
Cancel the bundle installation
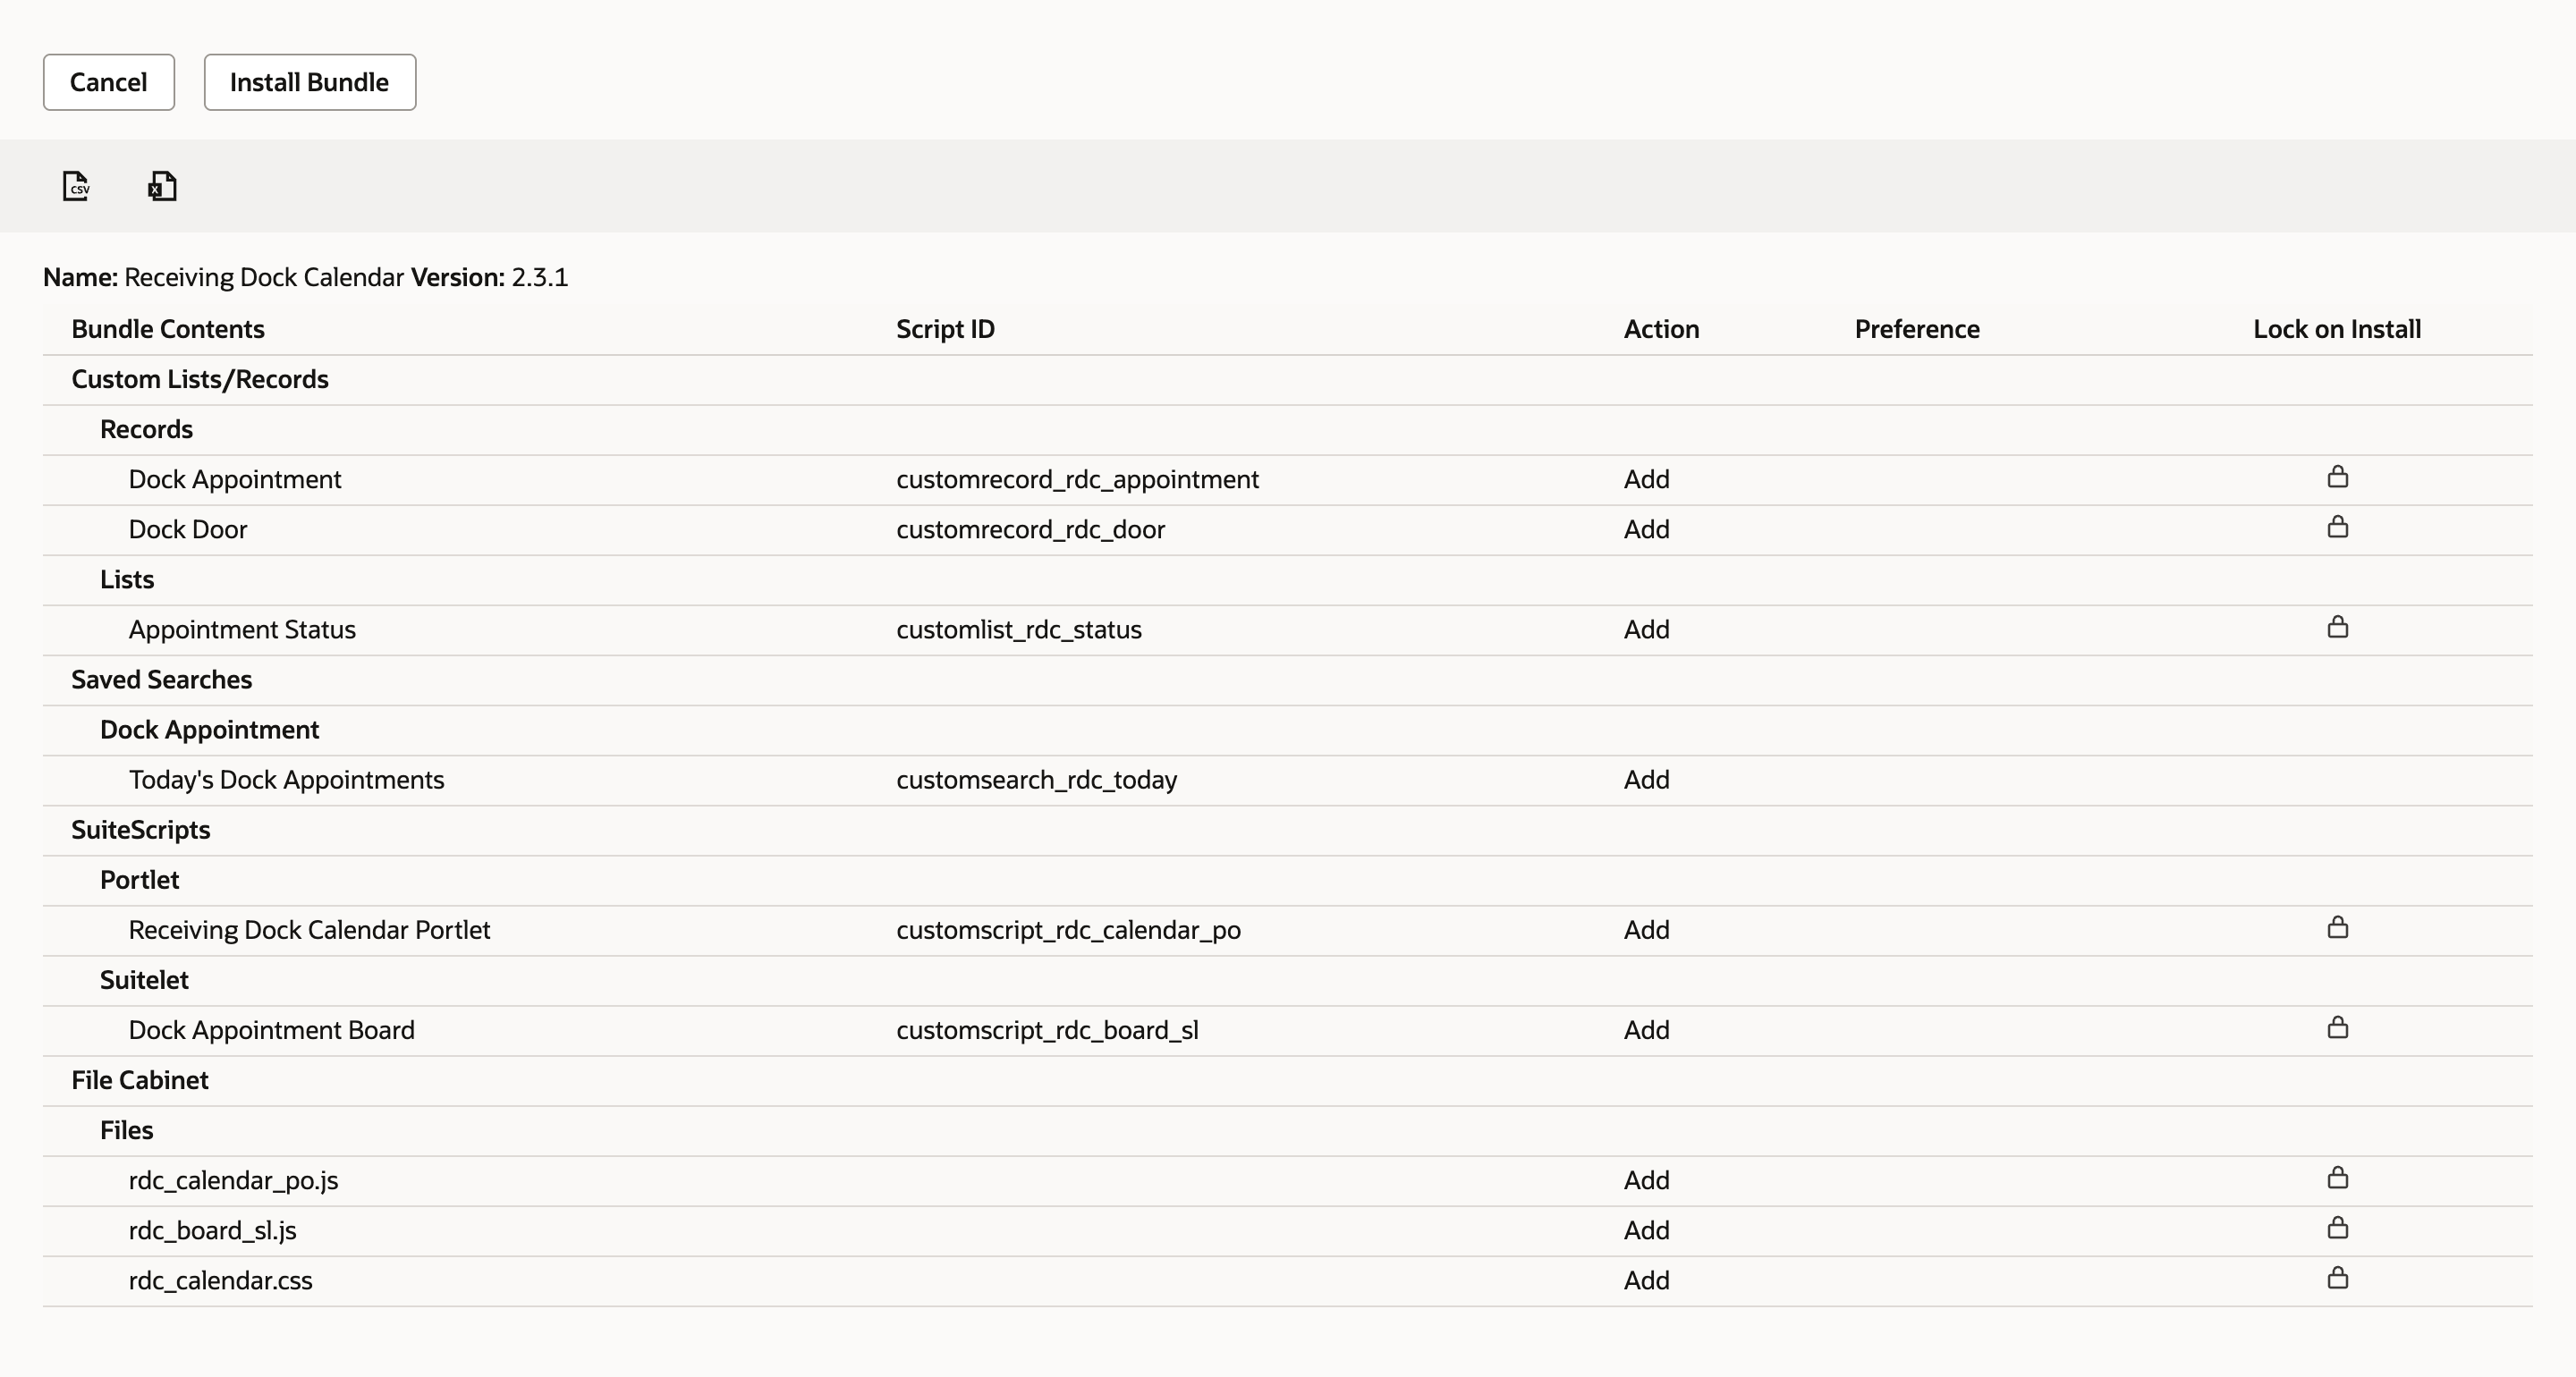coord(109,82)
